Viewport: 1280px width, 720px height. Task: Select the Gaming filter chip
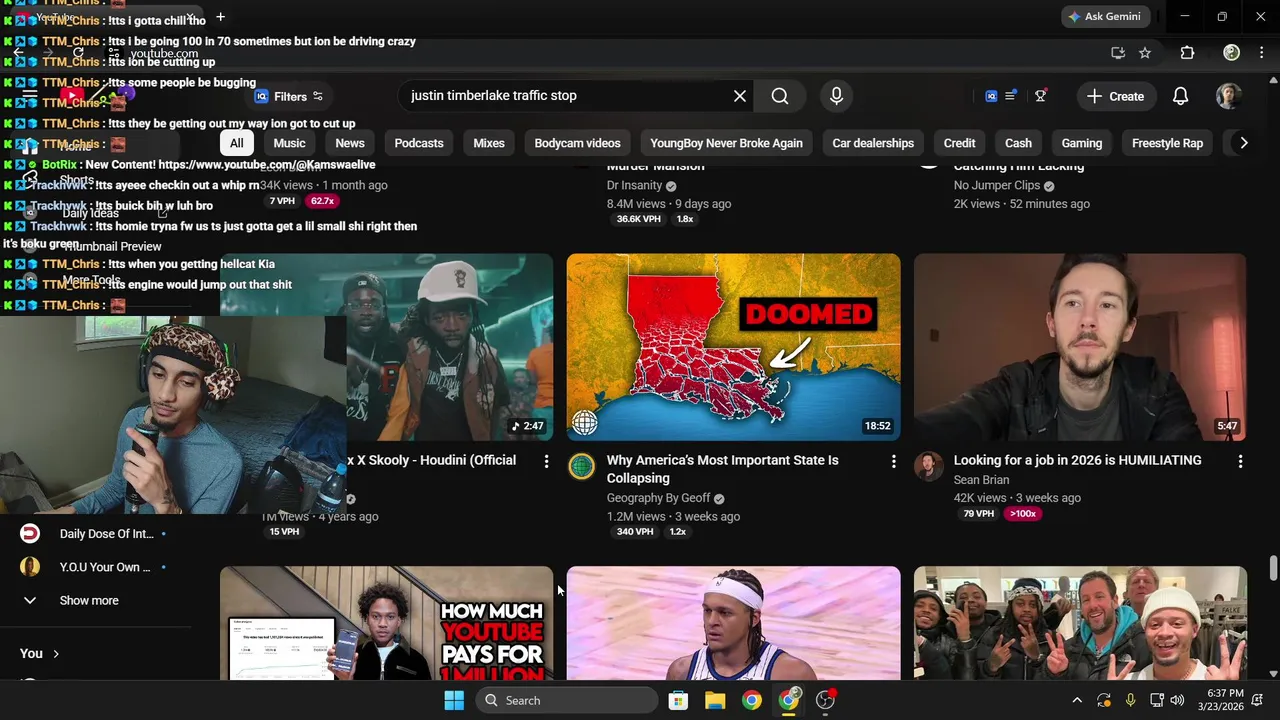1081,143
